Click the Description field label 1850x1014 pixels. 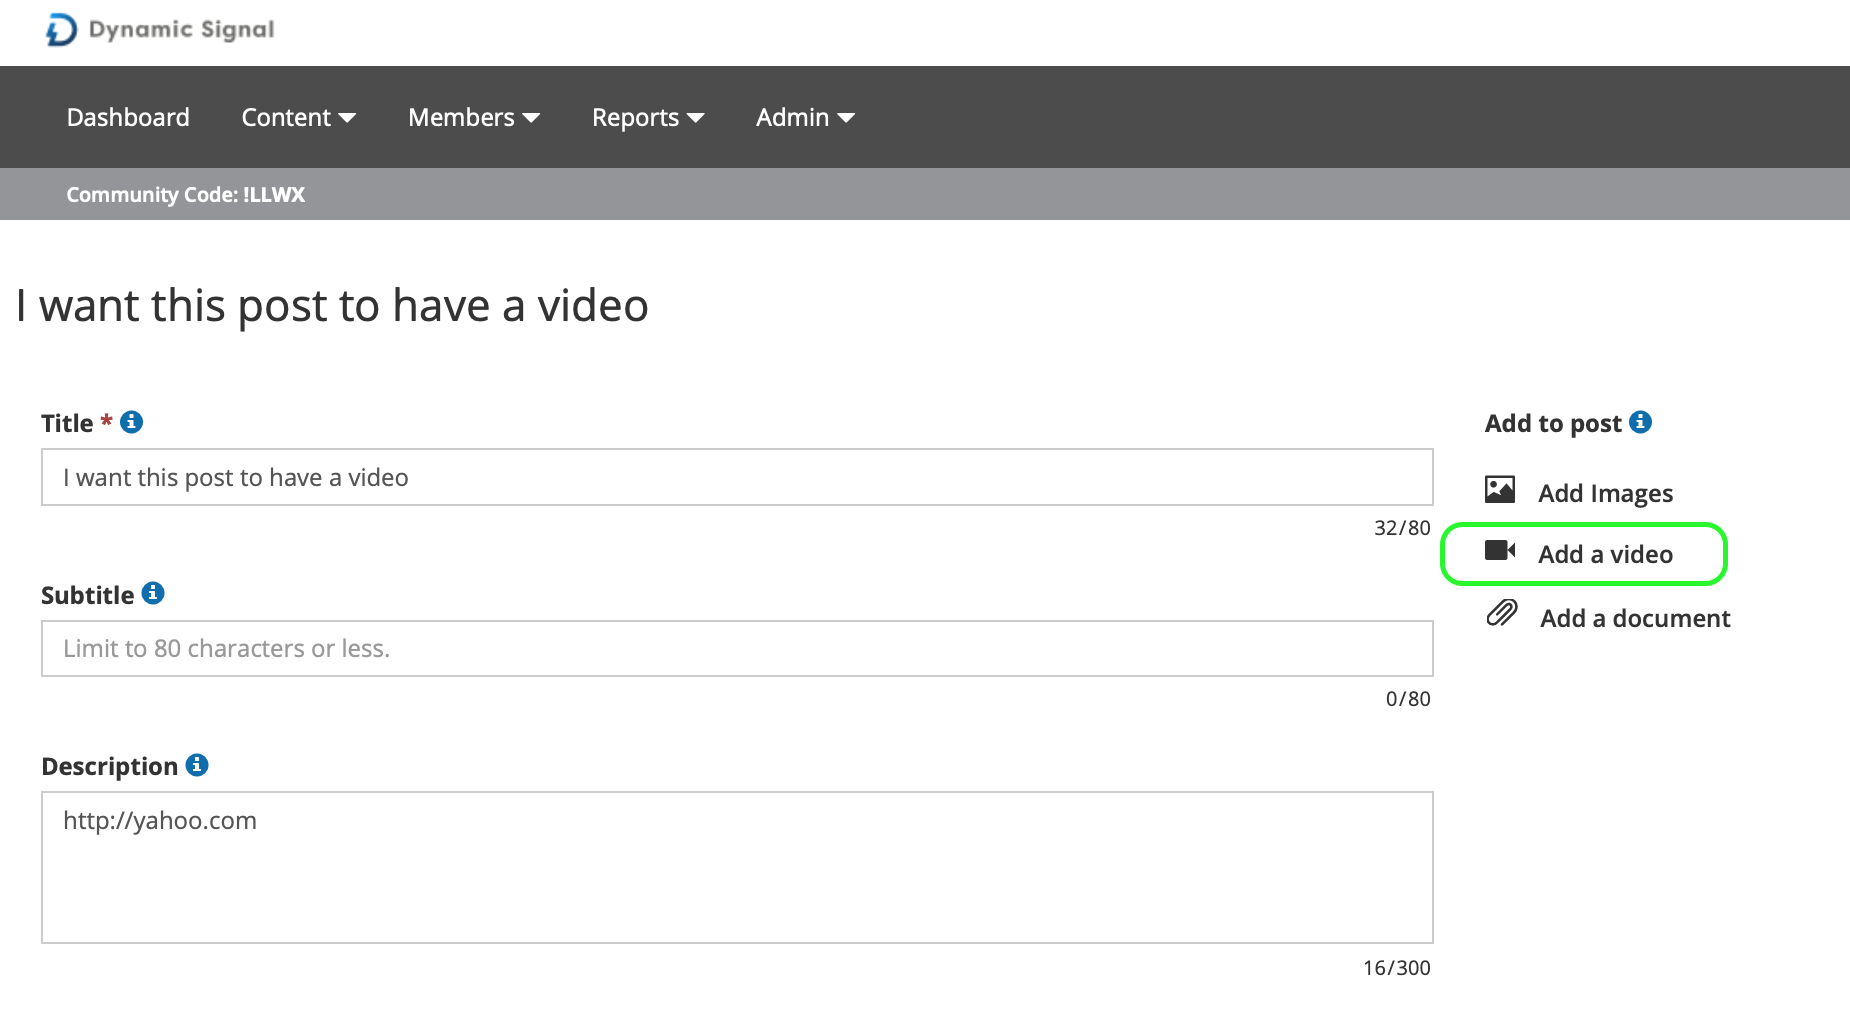click(110, 767)
